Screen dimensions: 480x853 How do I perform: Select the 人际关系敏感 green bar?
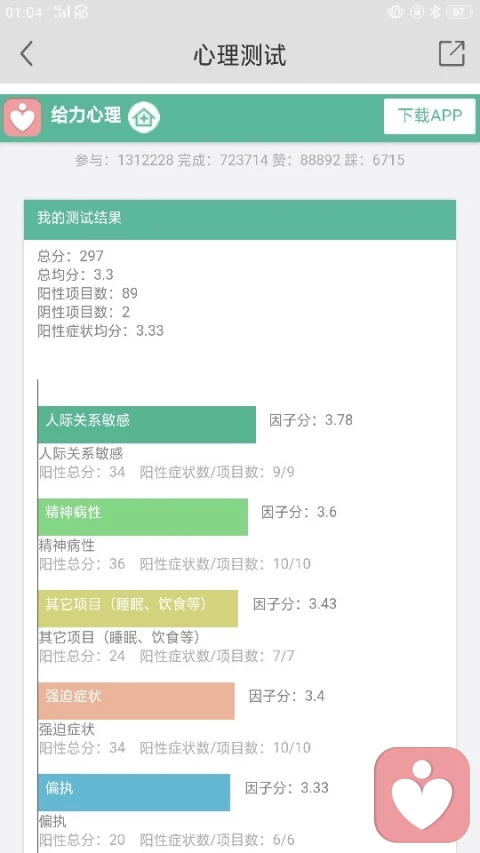[x=147, y=424]
